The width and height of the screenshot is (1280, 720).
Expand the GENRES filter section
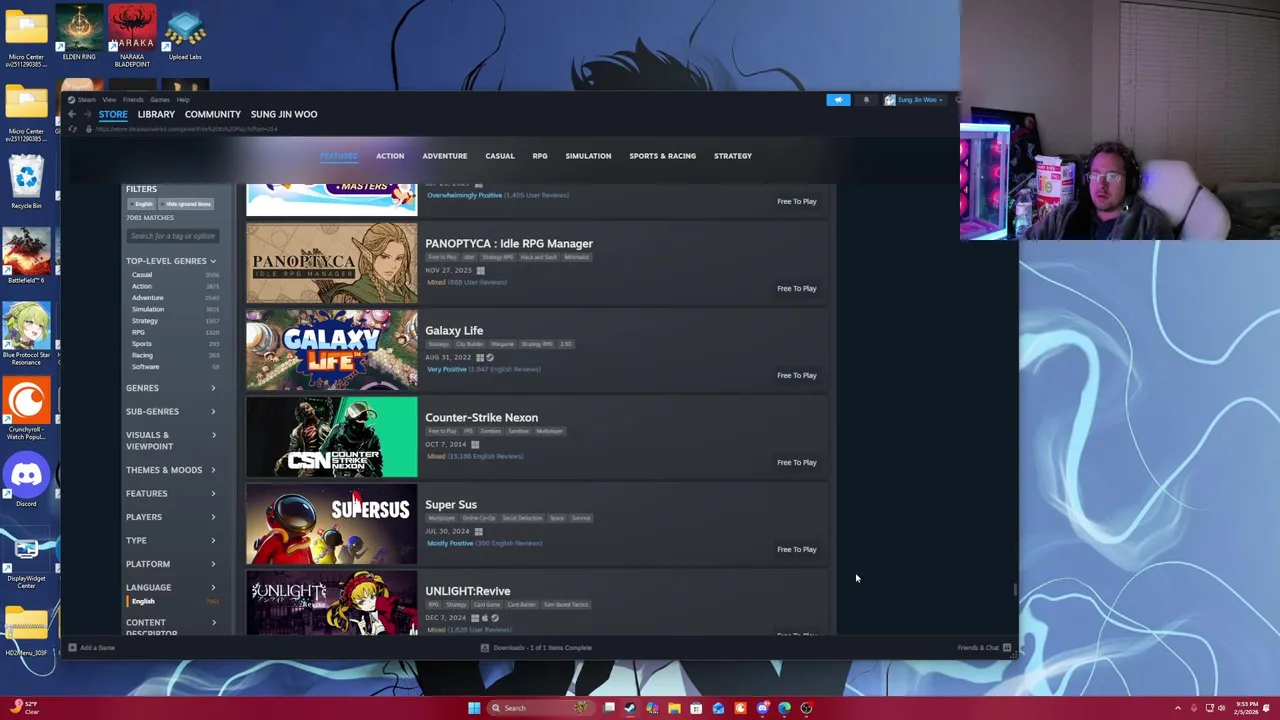(x=171, y=388)
